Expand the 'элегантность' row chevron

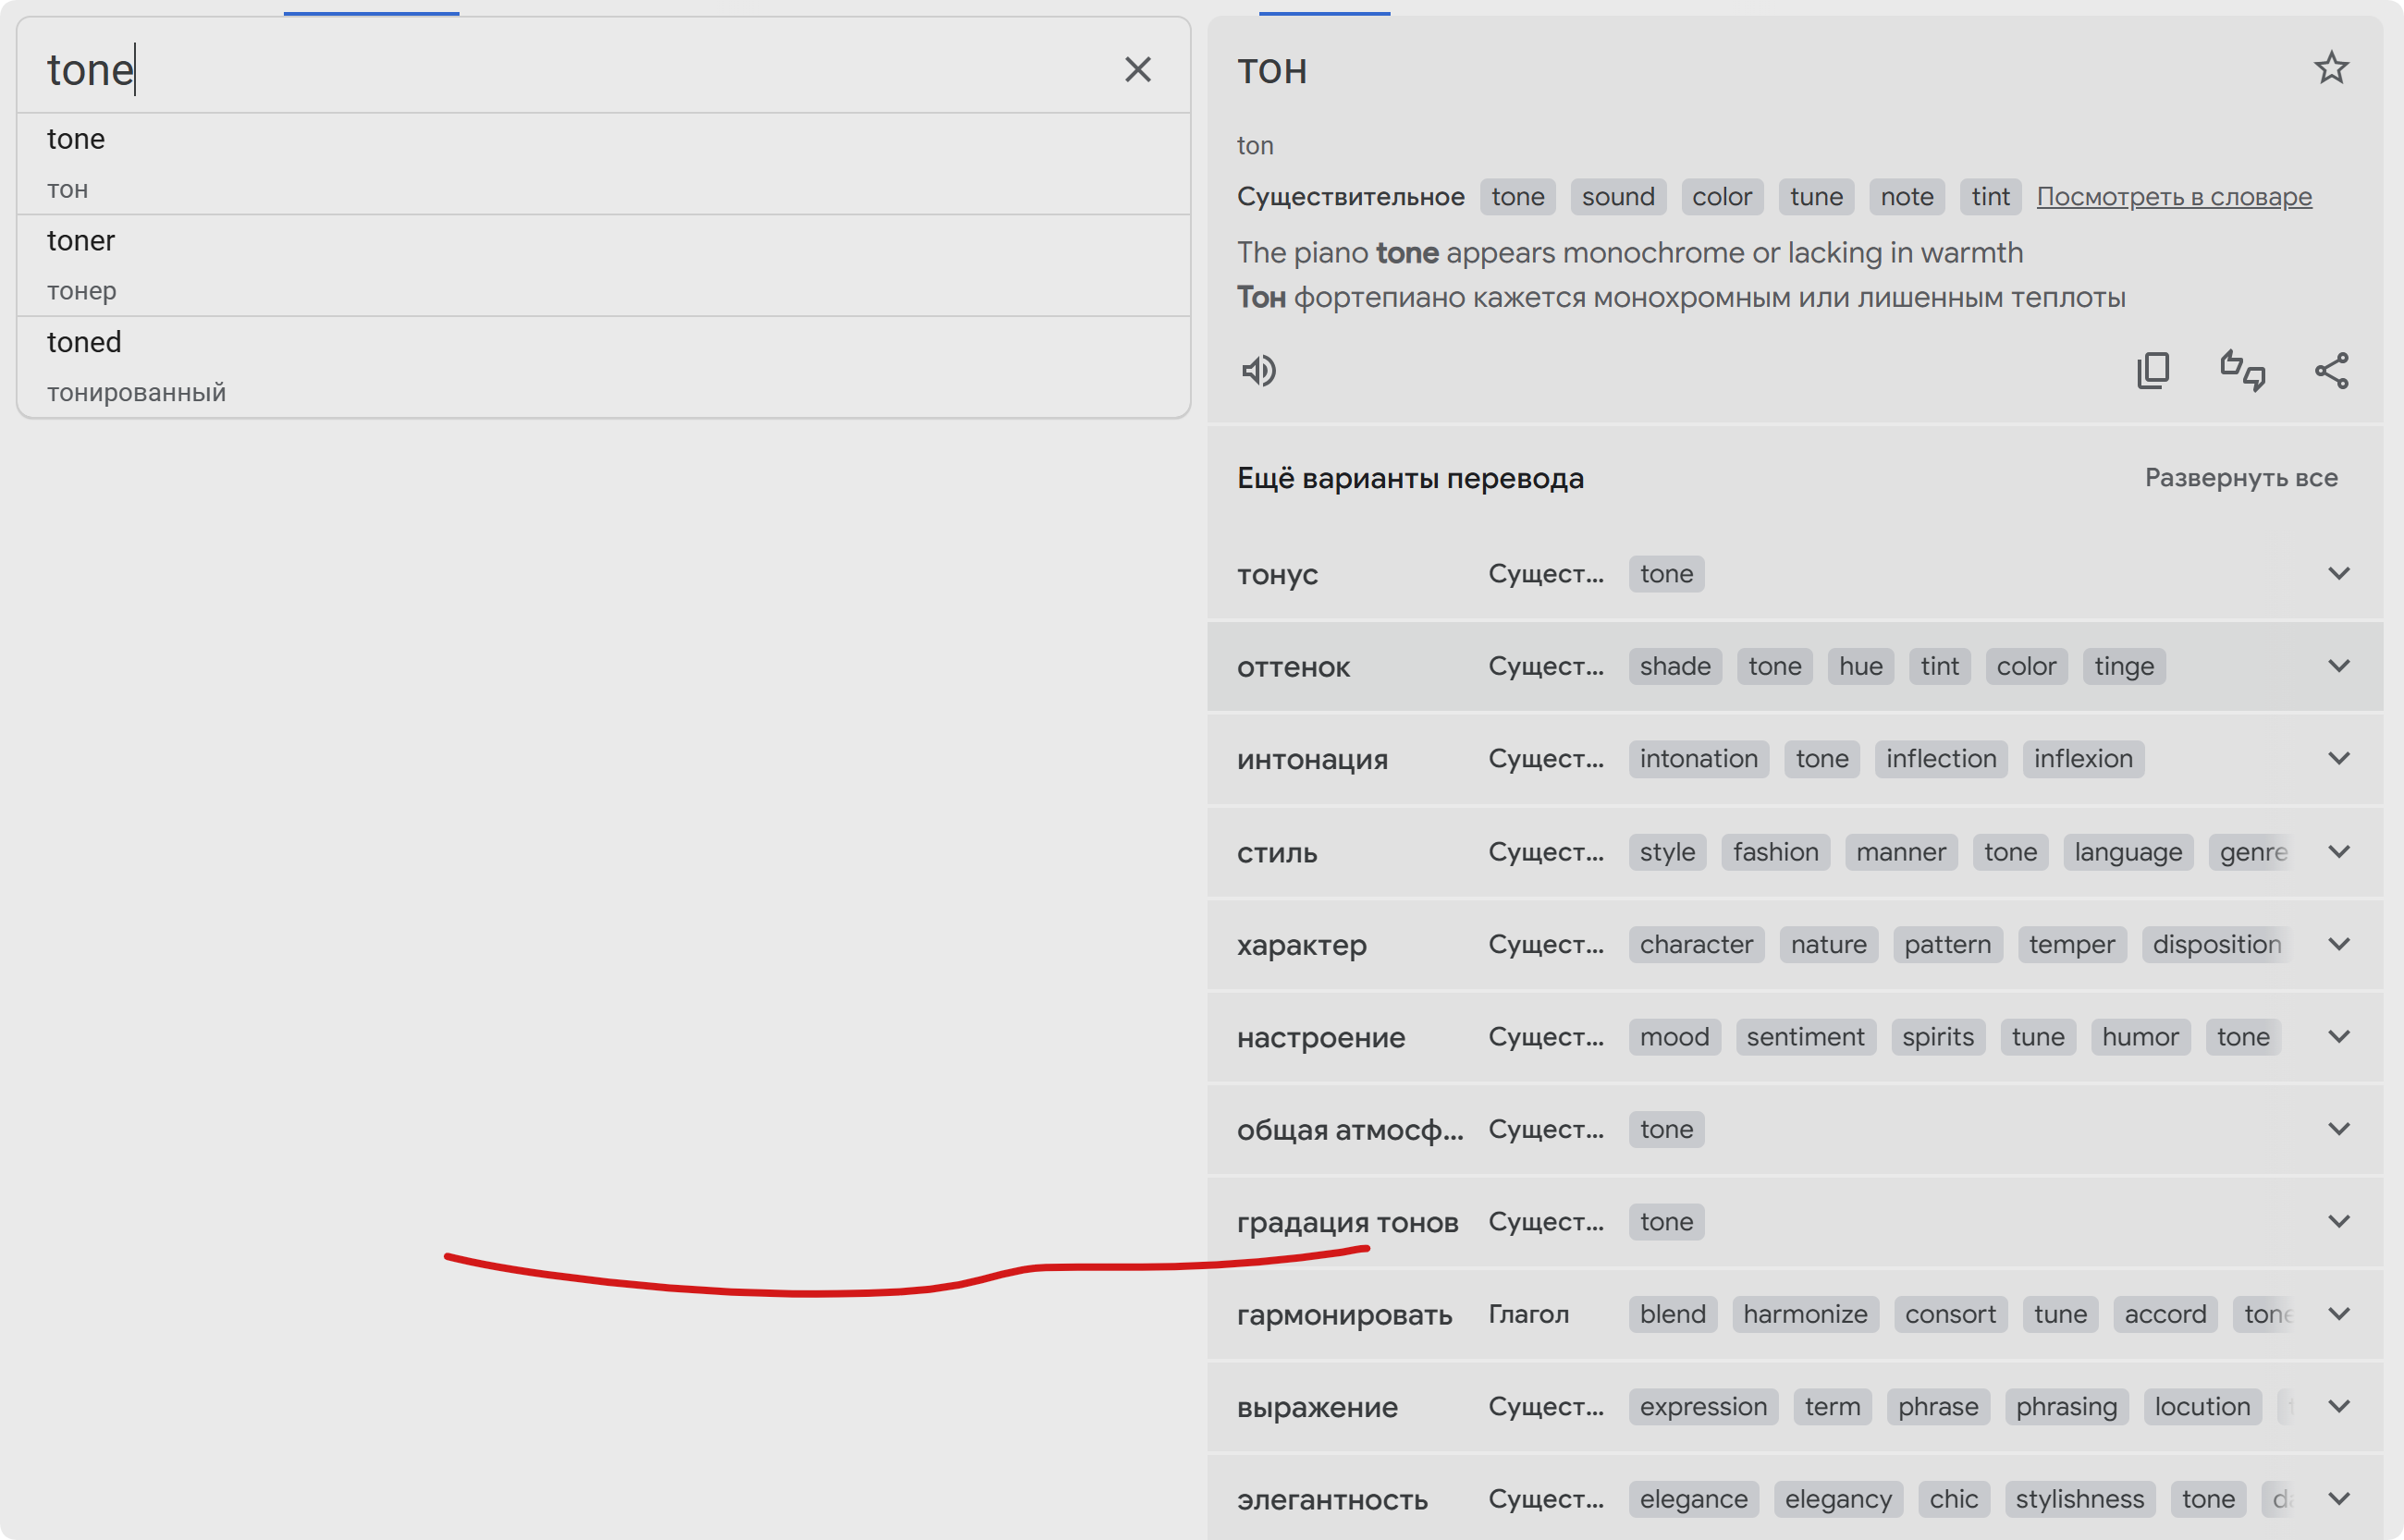2338,1499
